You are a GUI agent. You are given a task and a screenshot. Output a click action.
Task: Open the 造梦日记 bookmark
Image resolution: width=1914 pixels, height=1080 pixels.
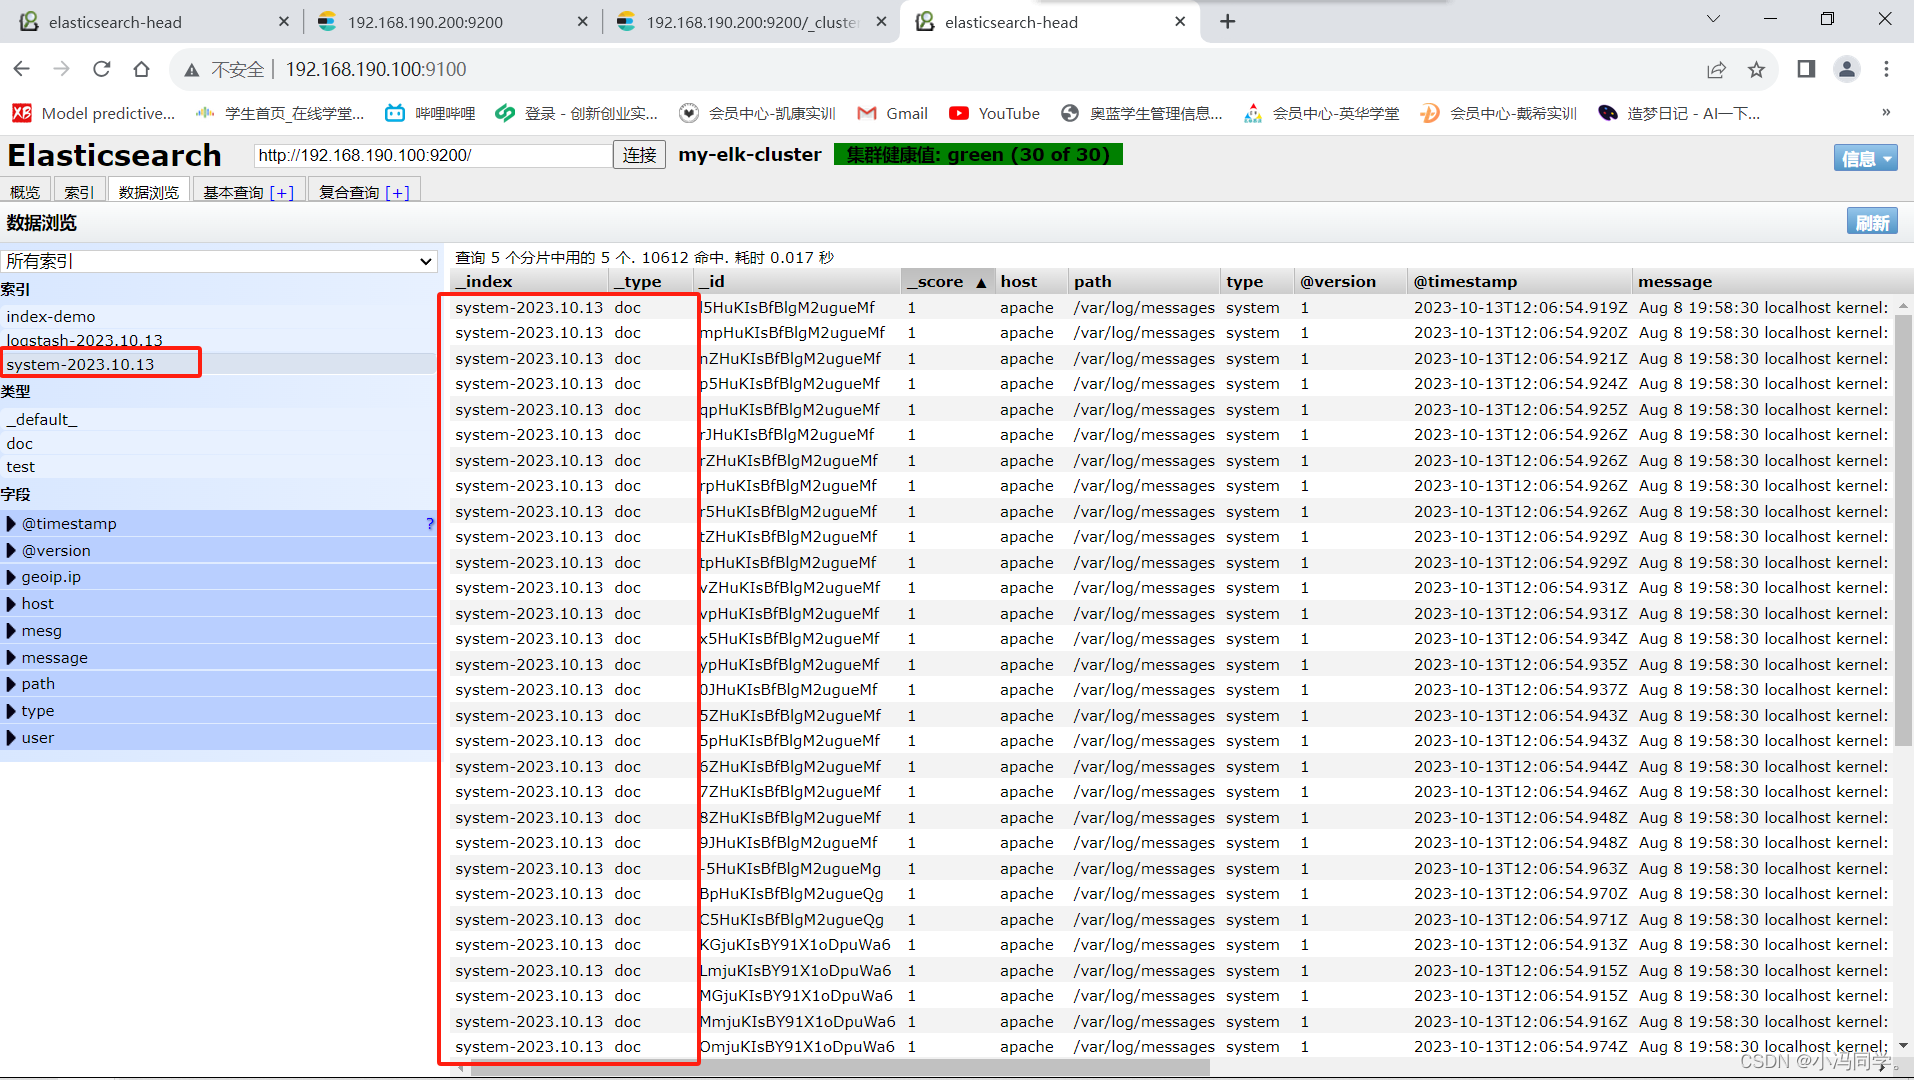coord(1679,113)
